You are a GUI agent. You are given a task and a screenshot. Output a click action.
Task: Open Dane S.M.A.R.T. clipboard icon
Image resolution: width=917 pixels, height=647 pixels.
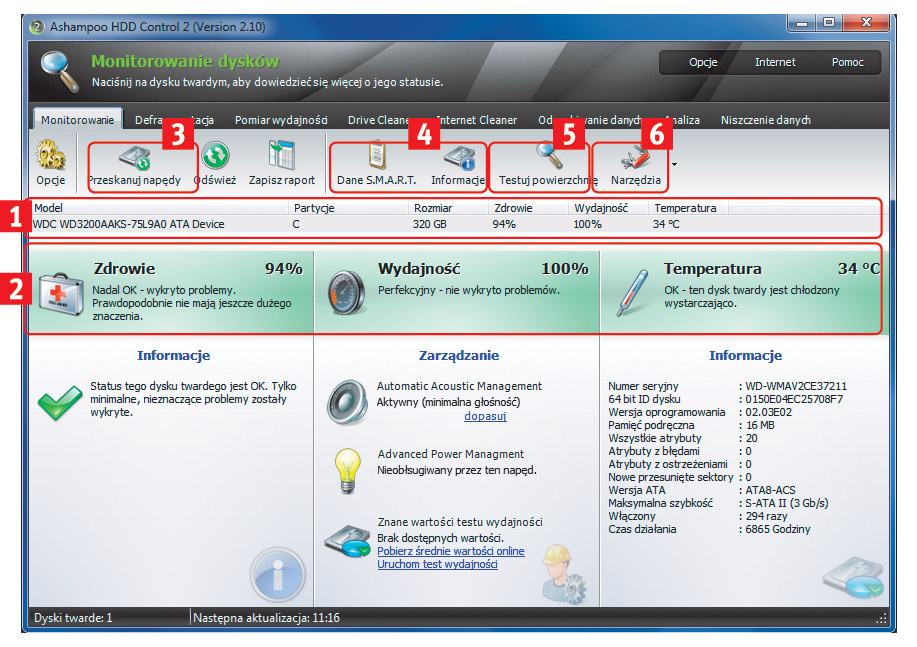[376, 158]
